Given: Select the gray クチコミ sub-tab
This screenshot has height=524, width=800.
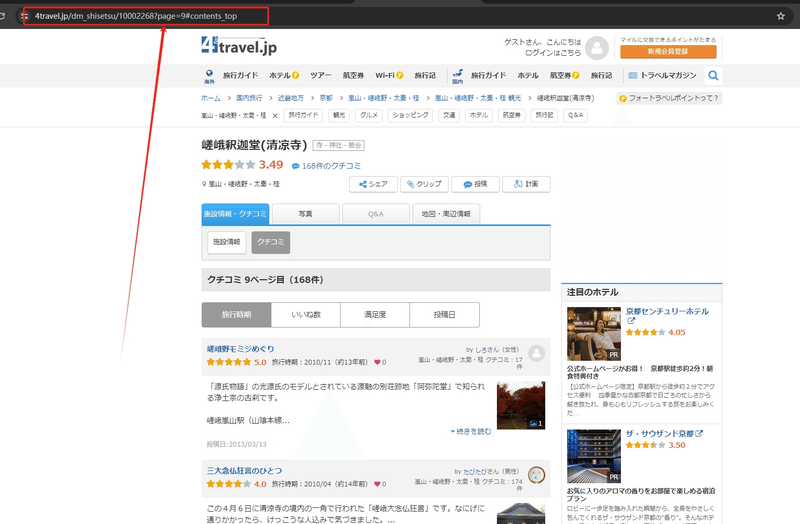Looking at the screenshot, I should coord(271,242).
